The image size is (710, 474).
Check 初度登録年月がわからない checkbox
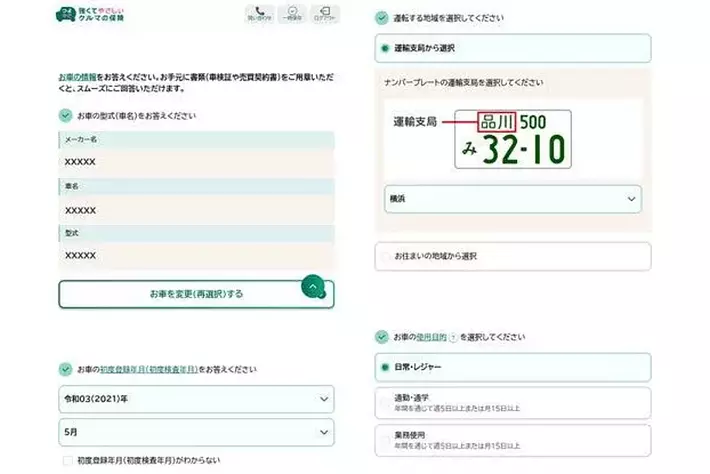[66, 461]
